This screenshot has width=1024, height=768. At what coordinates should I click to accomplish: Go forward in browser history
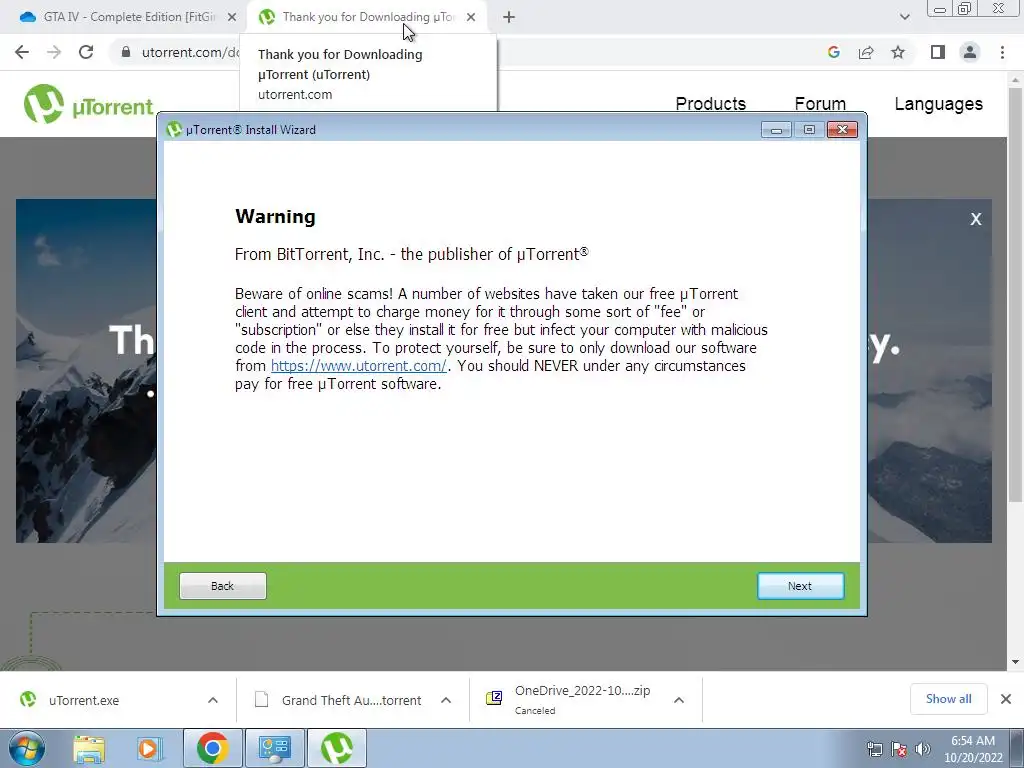(x=54, y=52)
